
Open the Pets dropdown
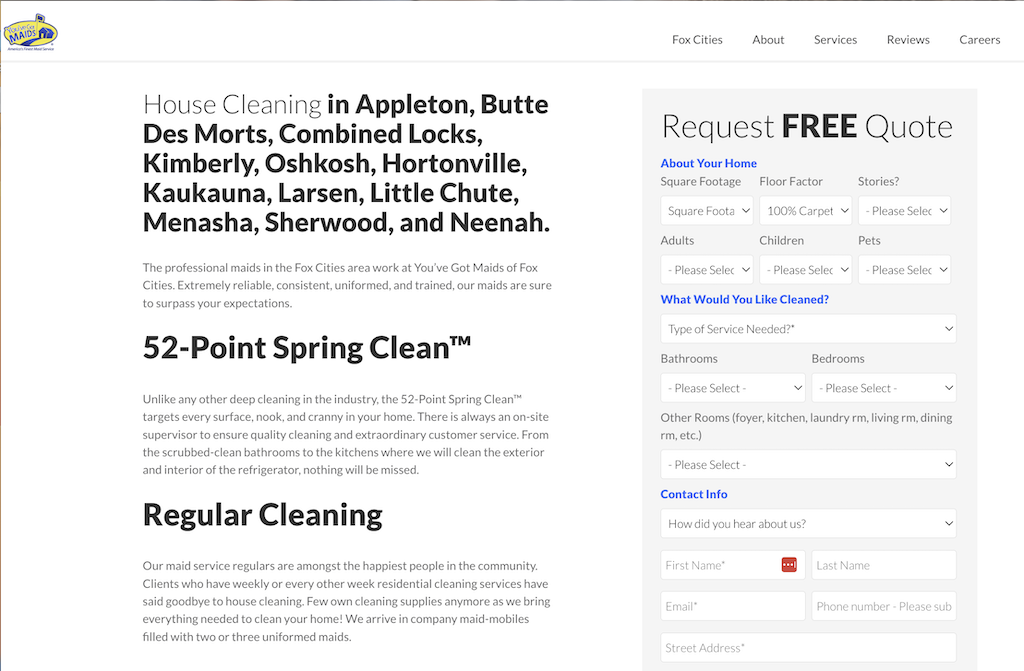tap(904, 269)
